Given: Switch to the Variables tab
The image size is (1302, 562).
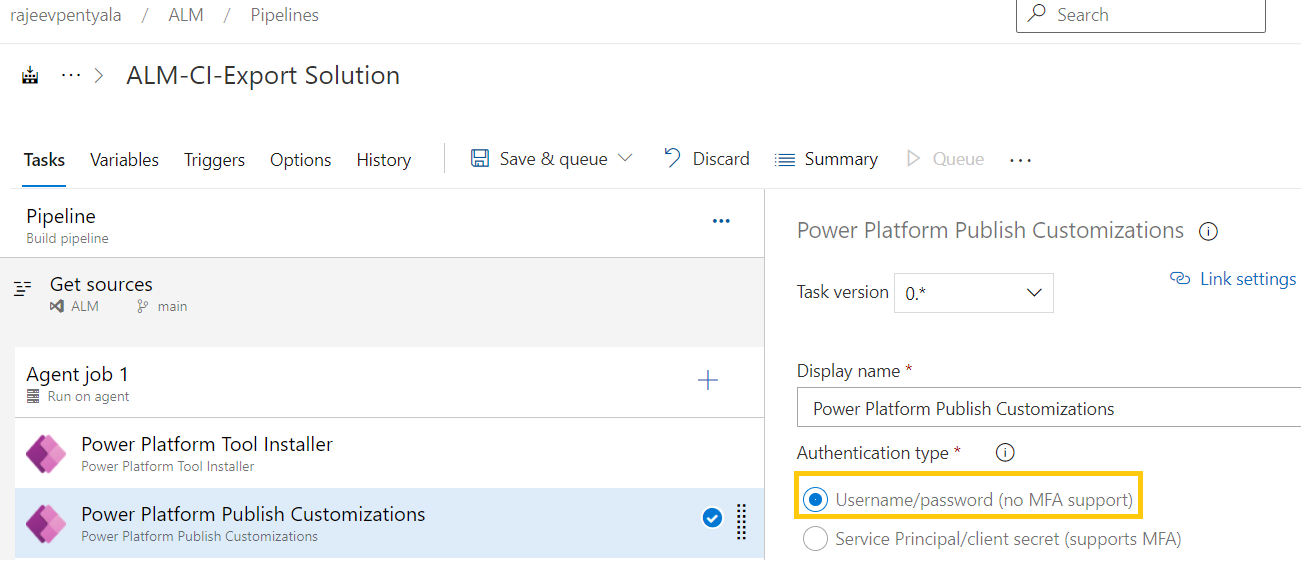Looking at the screenshot, I should click(x=124, y=160).
